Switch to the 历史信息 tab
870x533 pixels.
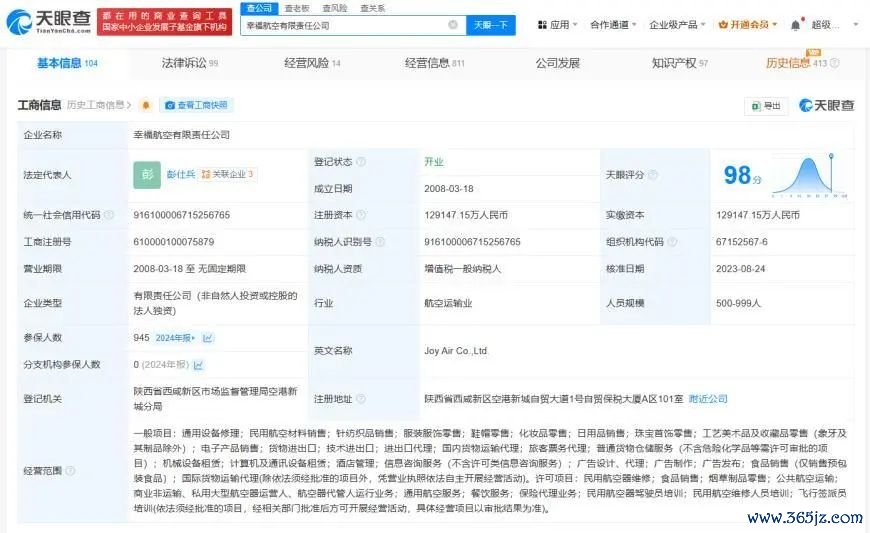click(796, 63)
